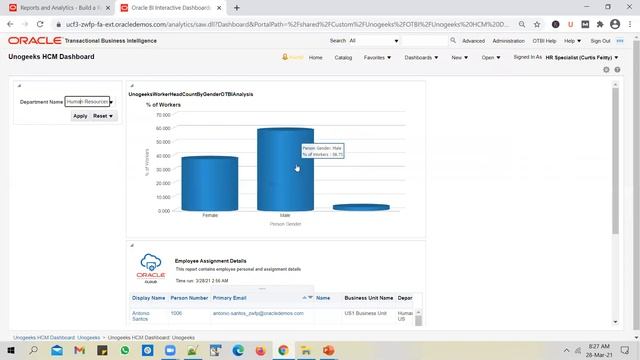Open the Department Name dropdown arrow

[x=111, y=102]
